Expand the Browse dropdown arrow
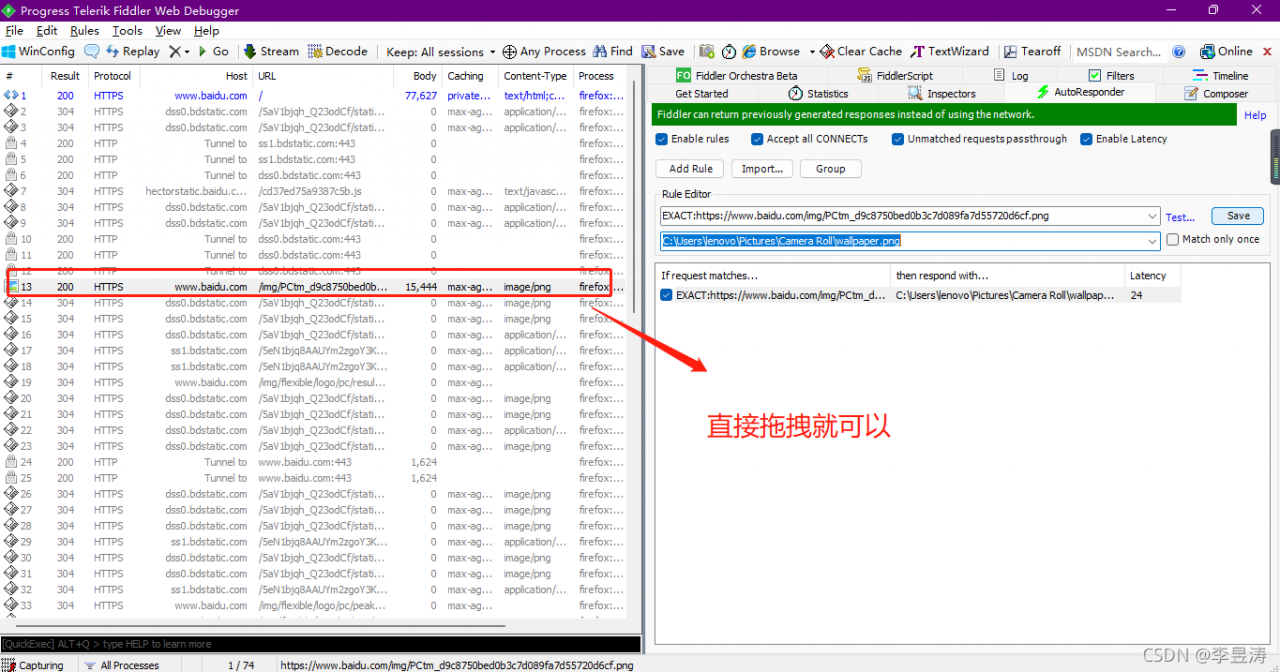The height and width of the screenshot is (672, 1280). (x=811, y=52)
